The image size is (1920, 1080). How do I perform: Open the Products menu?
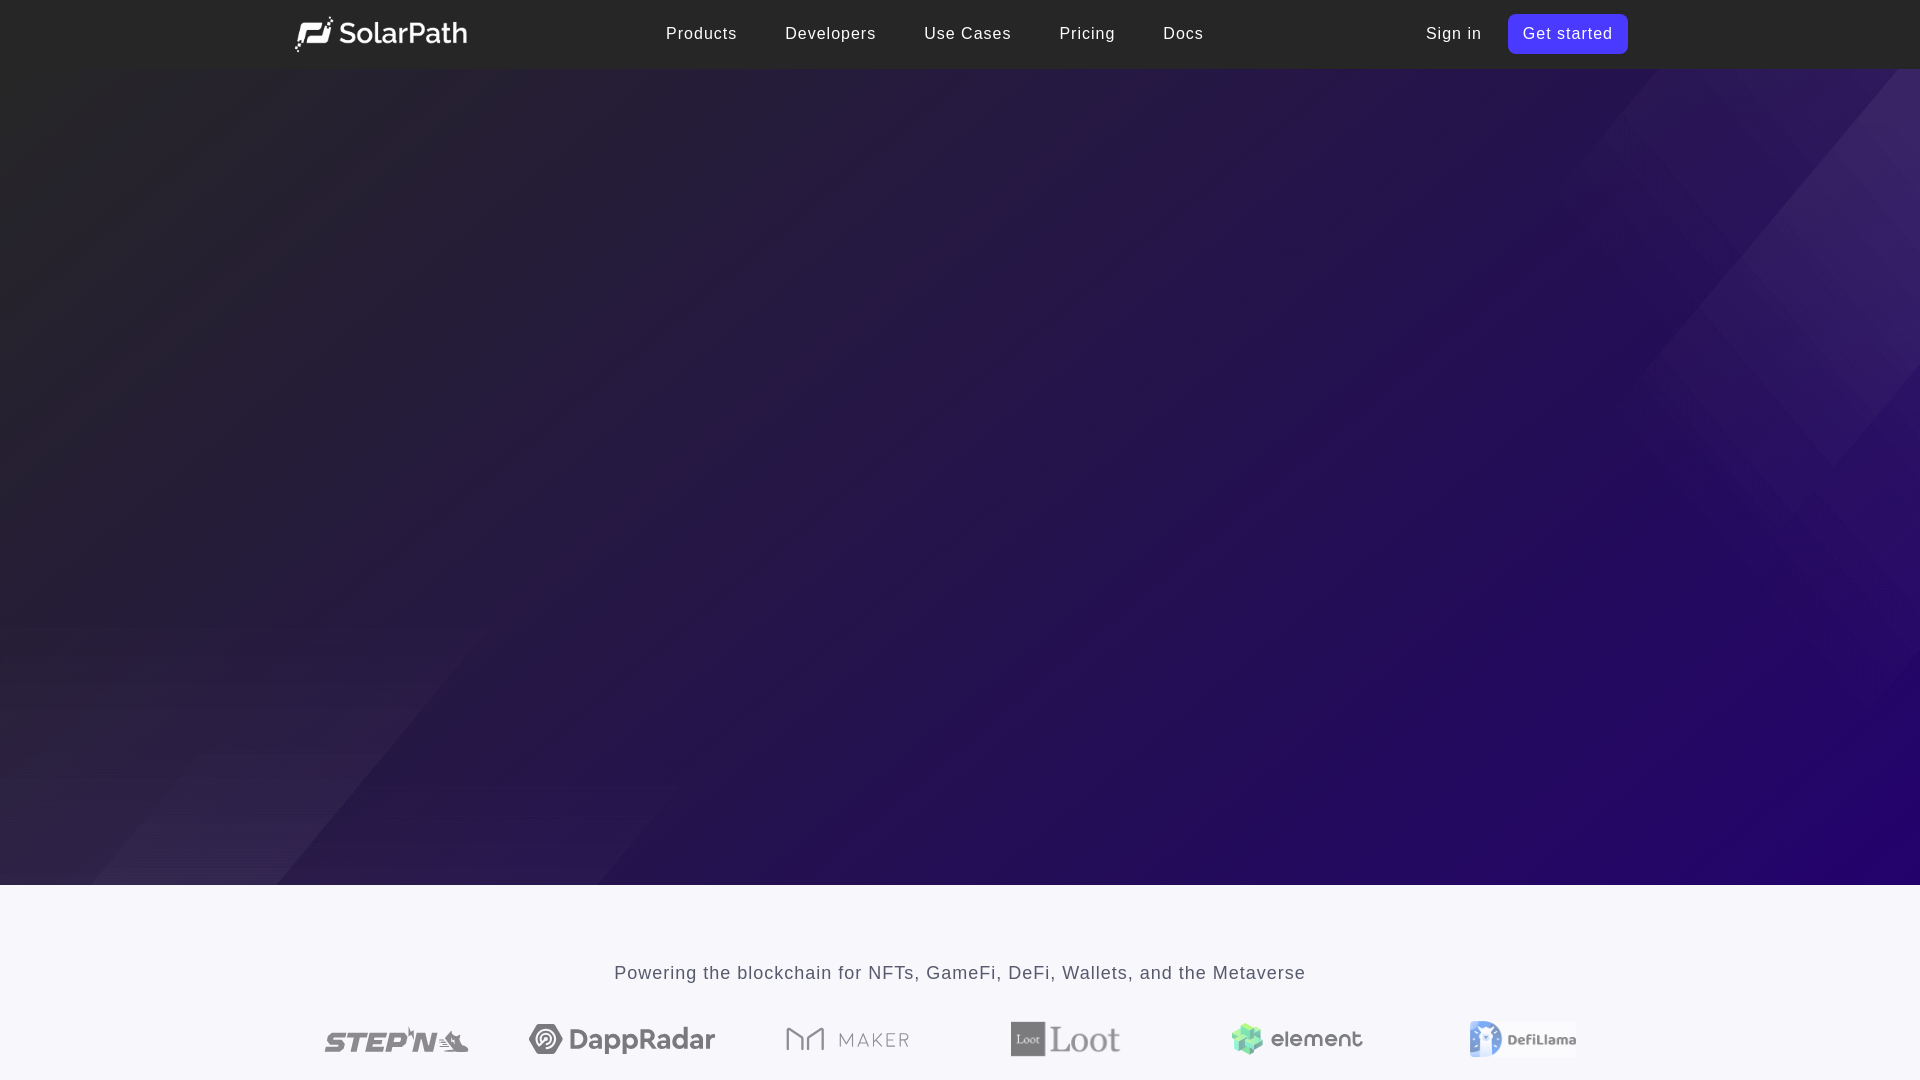(701, 34)
